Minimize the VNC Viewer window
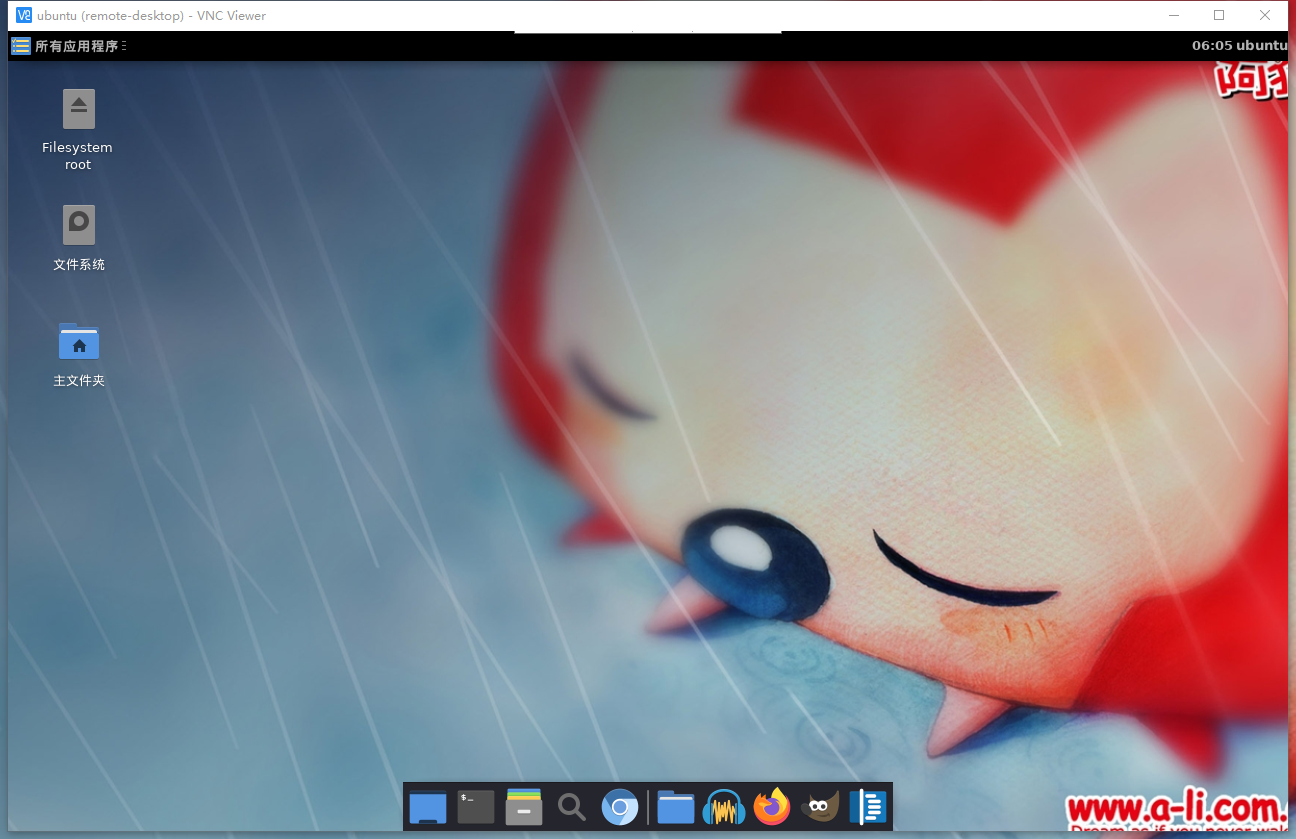The width and height of the screenshot is (1296, 839). [1173, 15]
